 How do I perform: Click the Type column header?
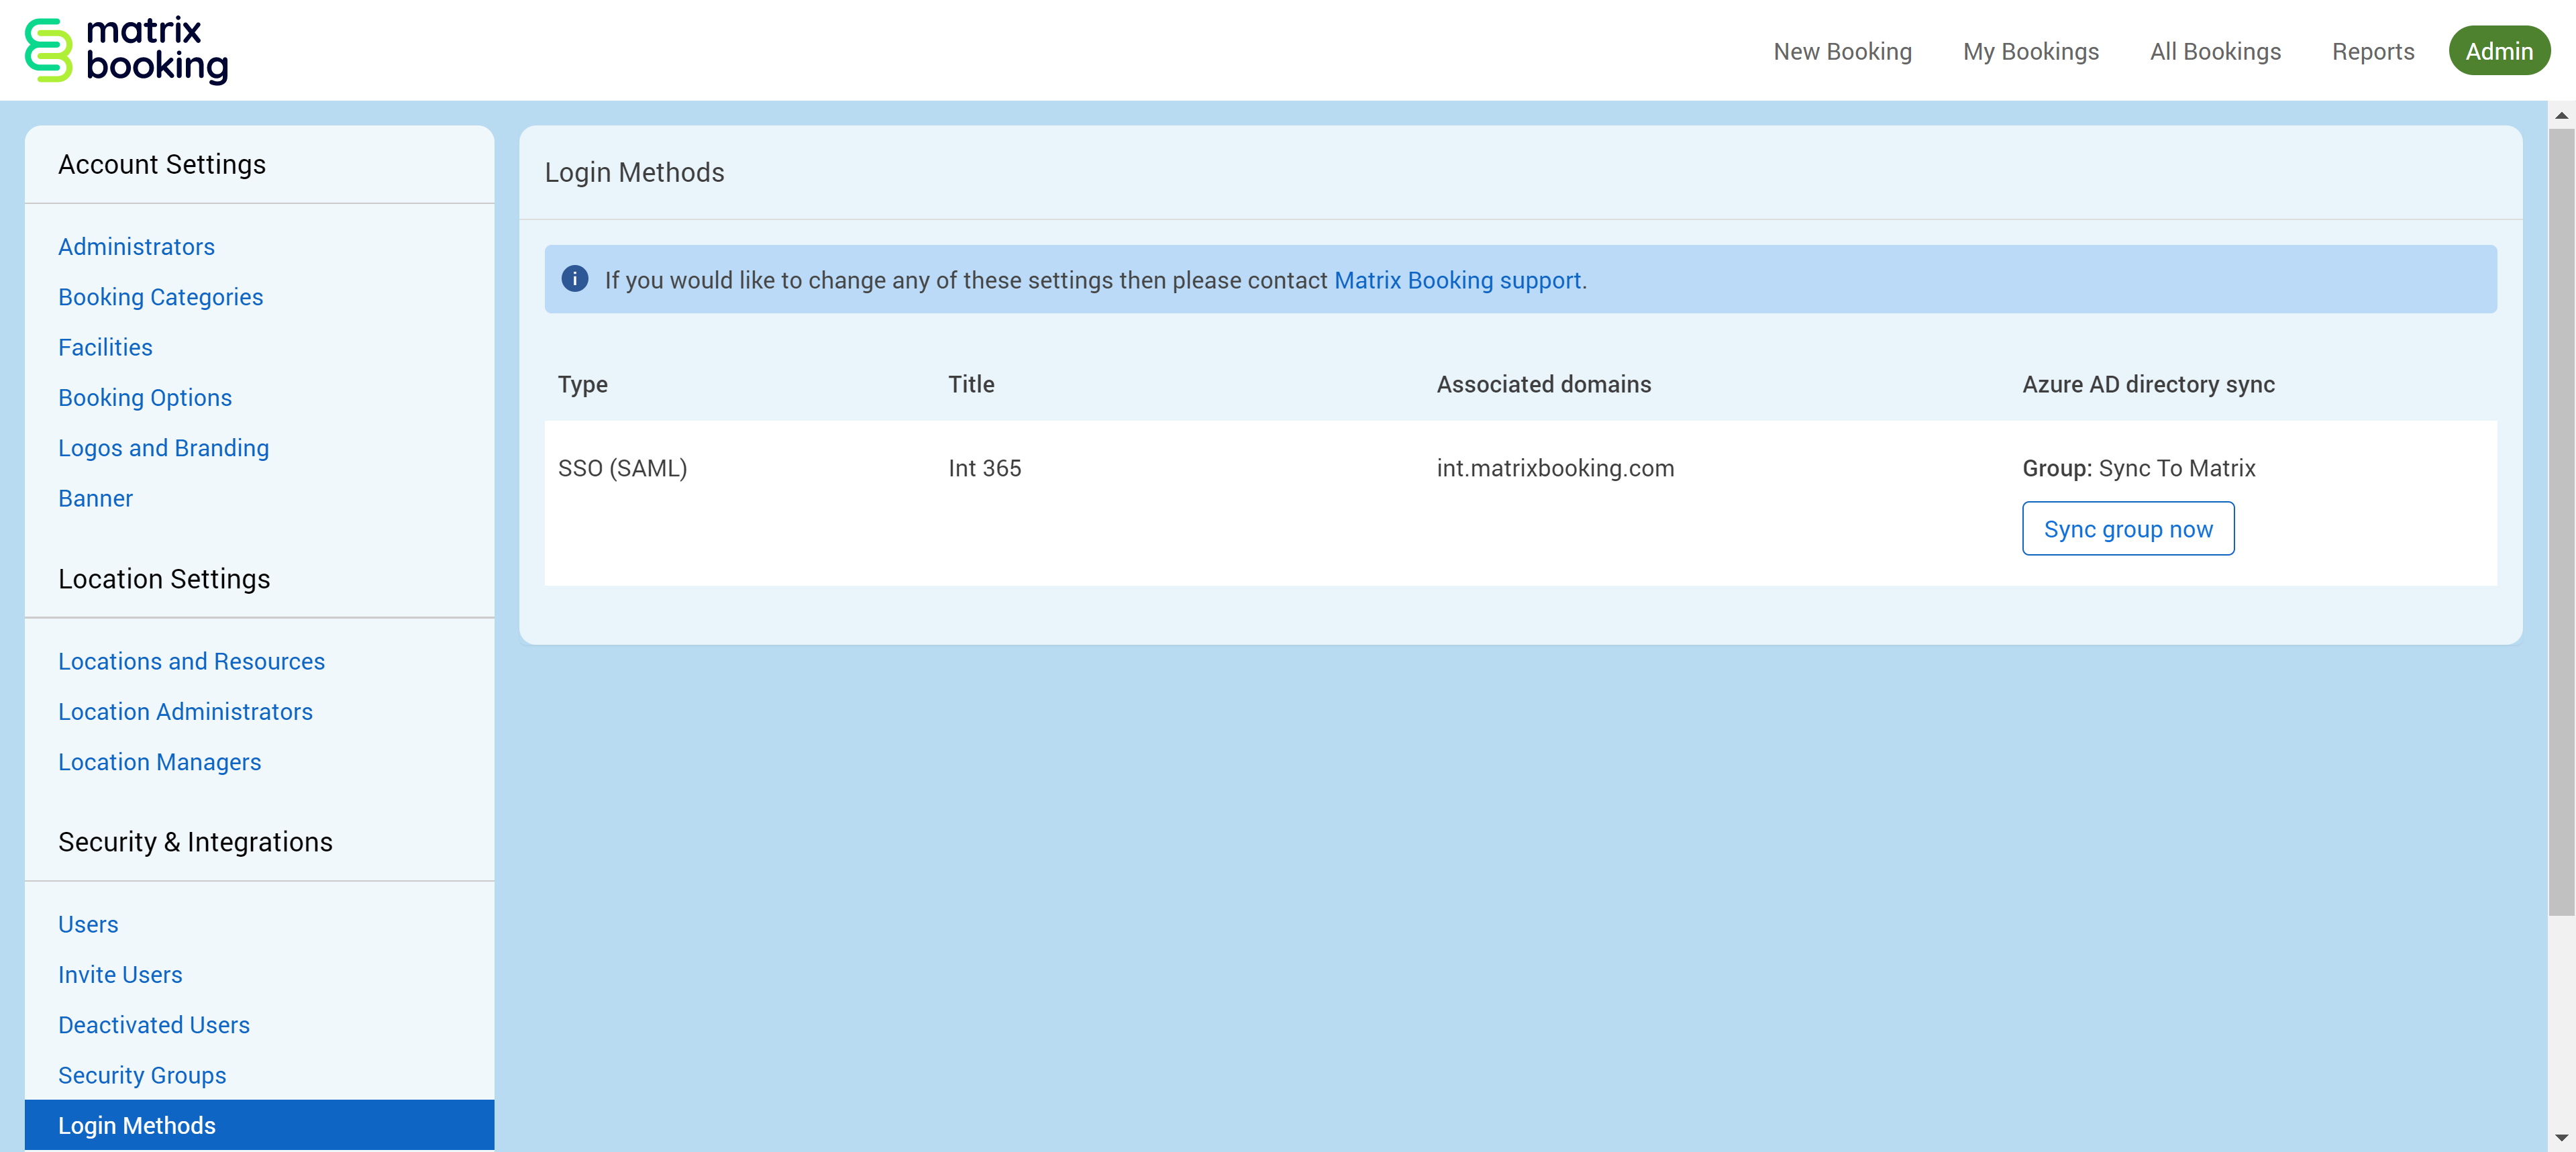click(x=582, y=384)
